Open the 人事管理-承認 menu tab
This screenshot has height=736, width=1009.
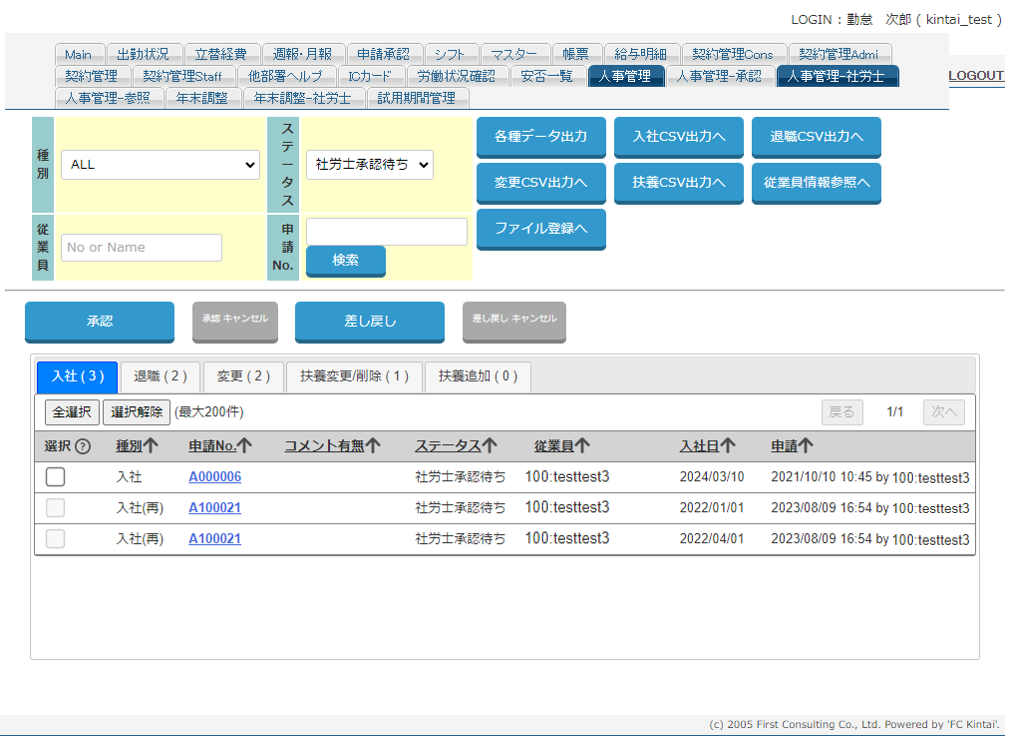point(719,76)
